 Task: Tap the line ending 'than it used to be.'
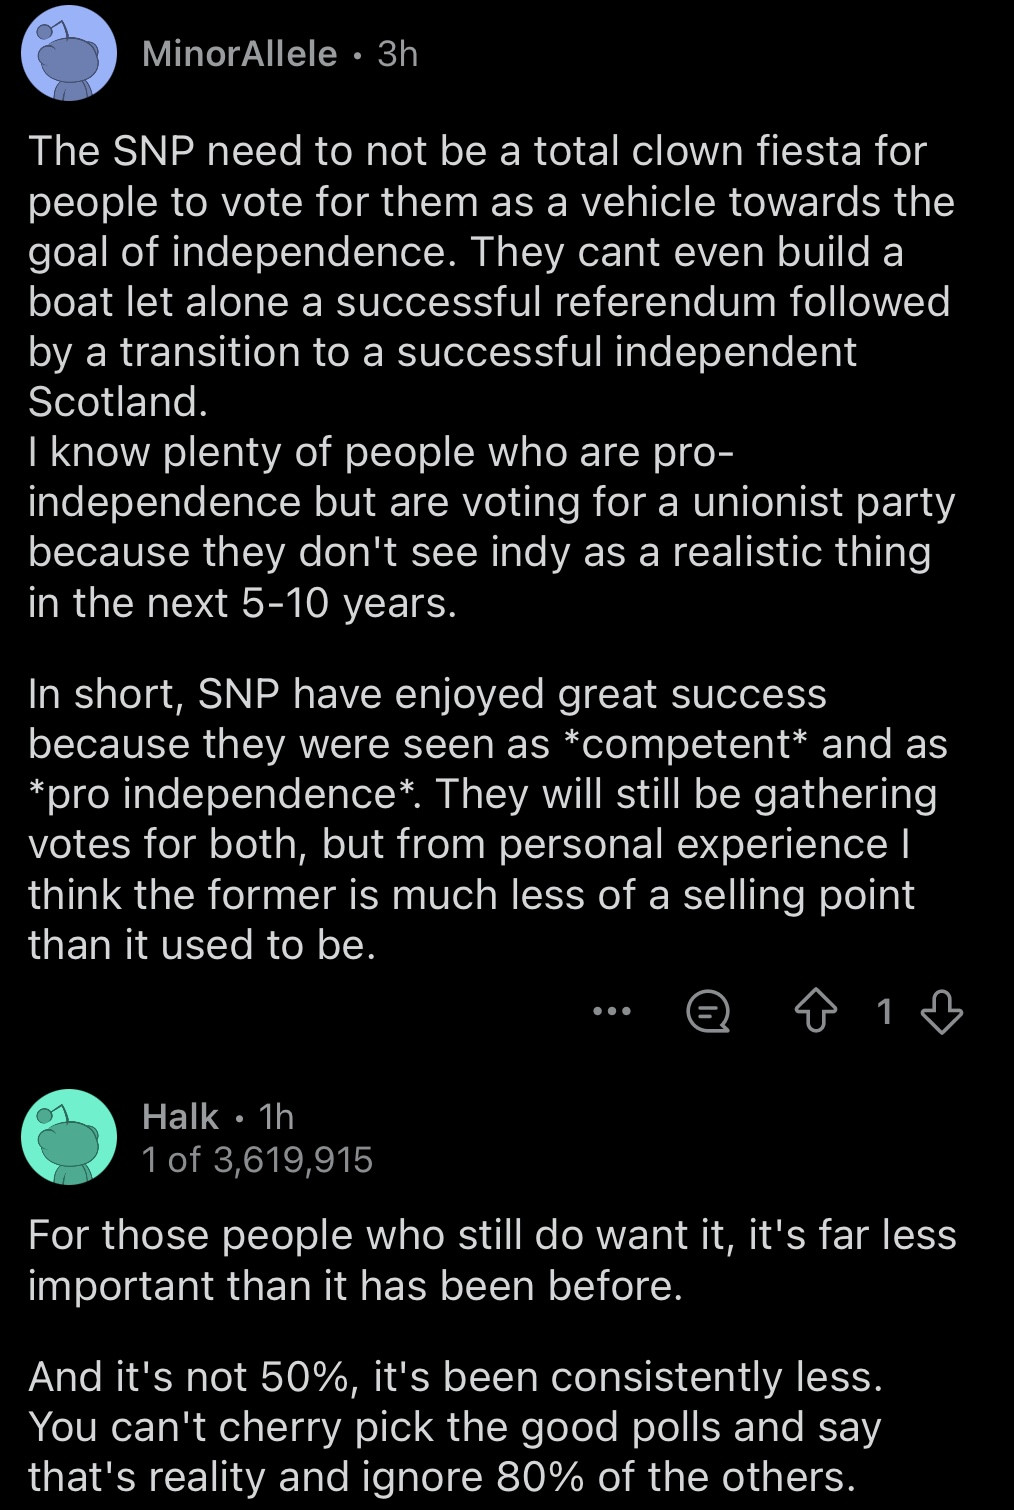[x=202, y=945]
